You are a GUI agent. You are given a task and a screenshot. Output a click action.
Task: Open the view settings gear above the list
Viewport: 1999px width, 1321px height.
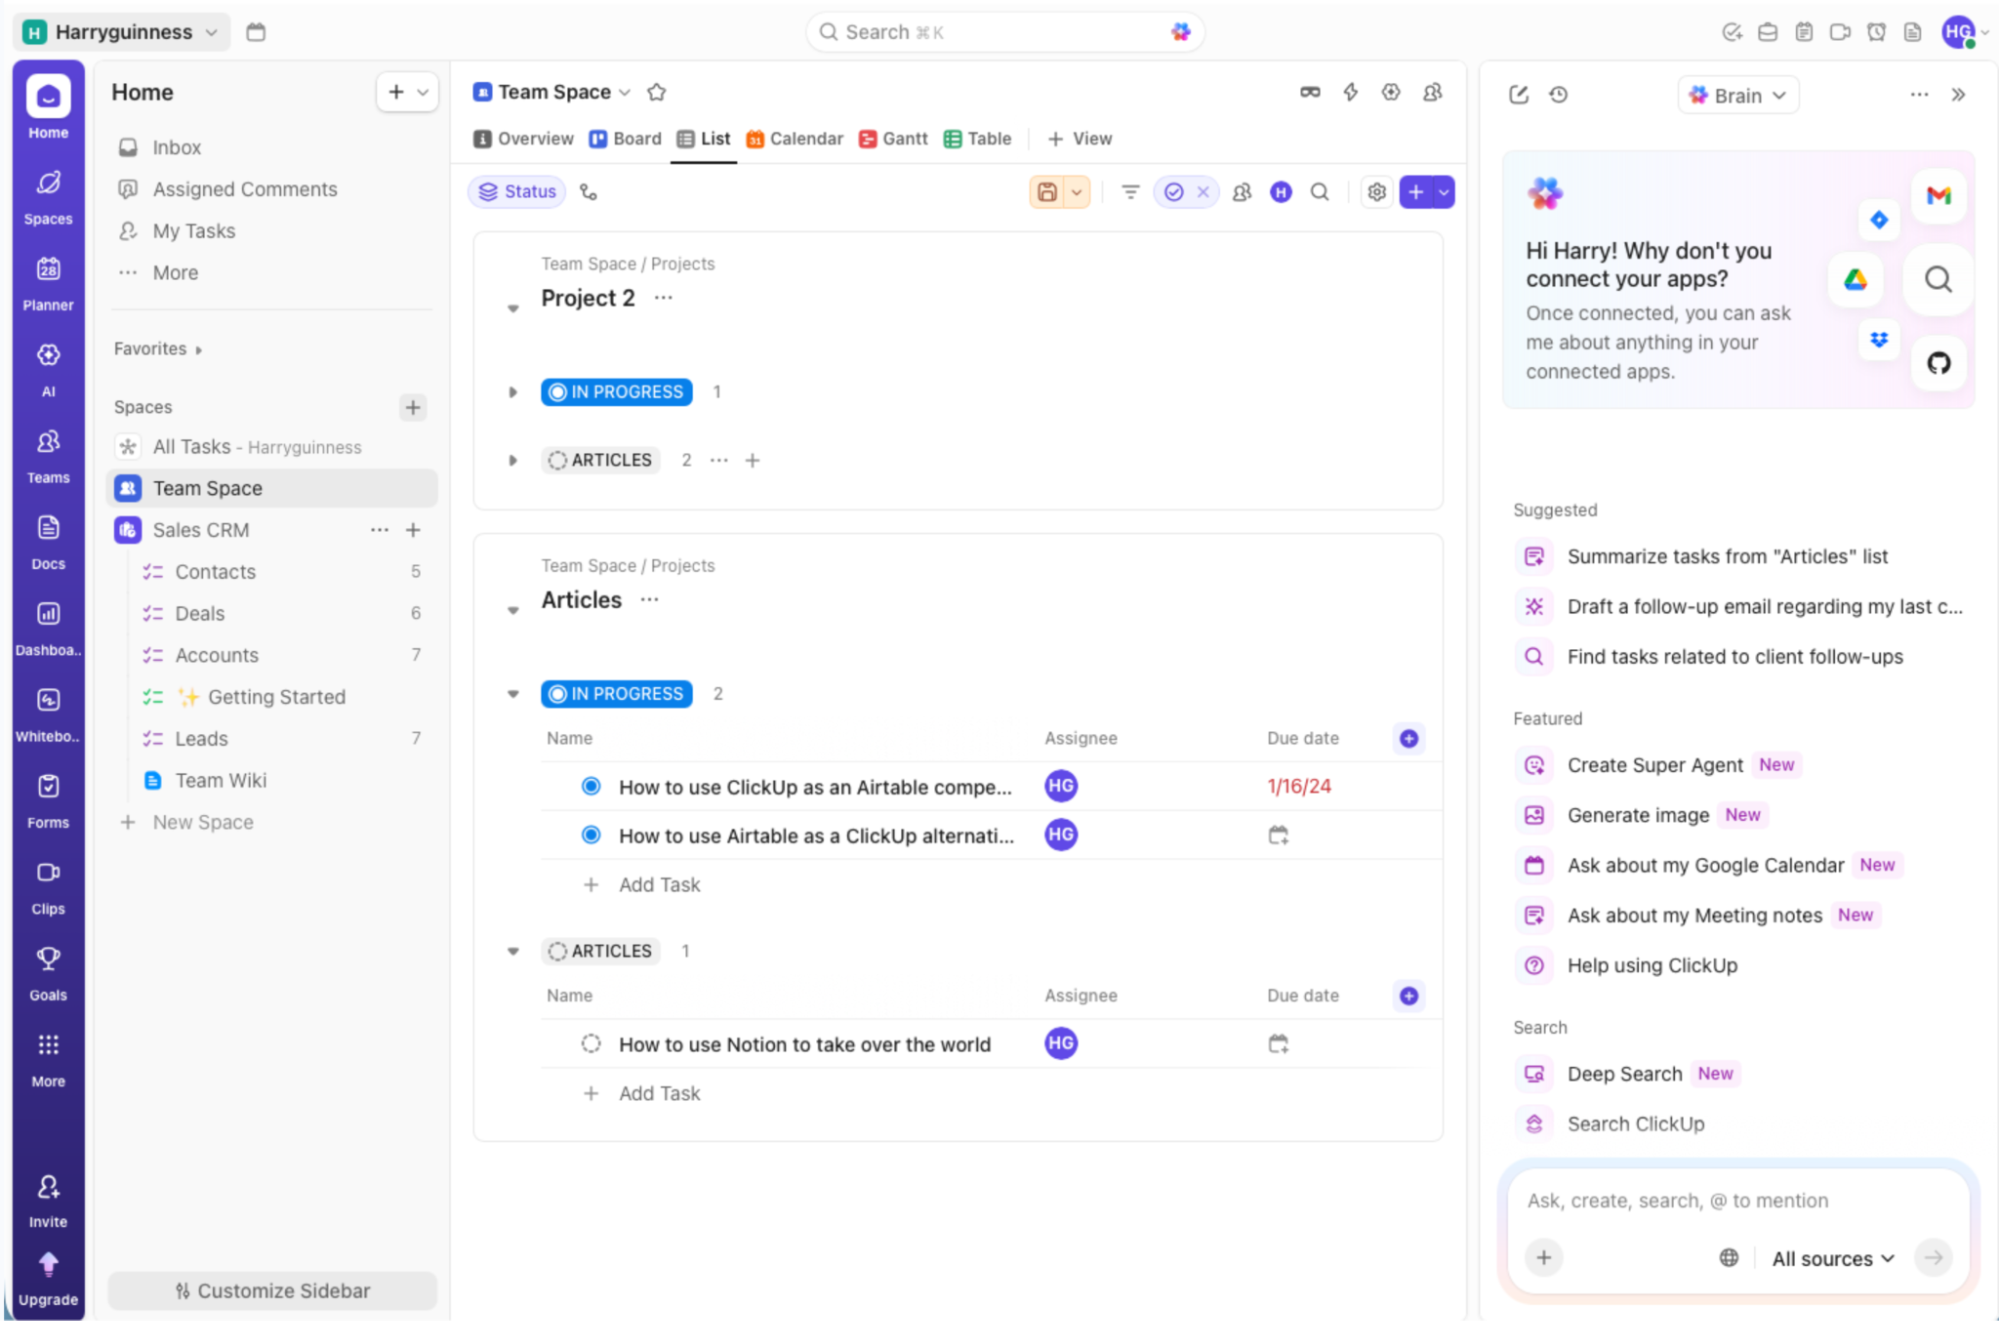(1376, 191)
